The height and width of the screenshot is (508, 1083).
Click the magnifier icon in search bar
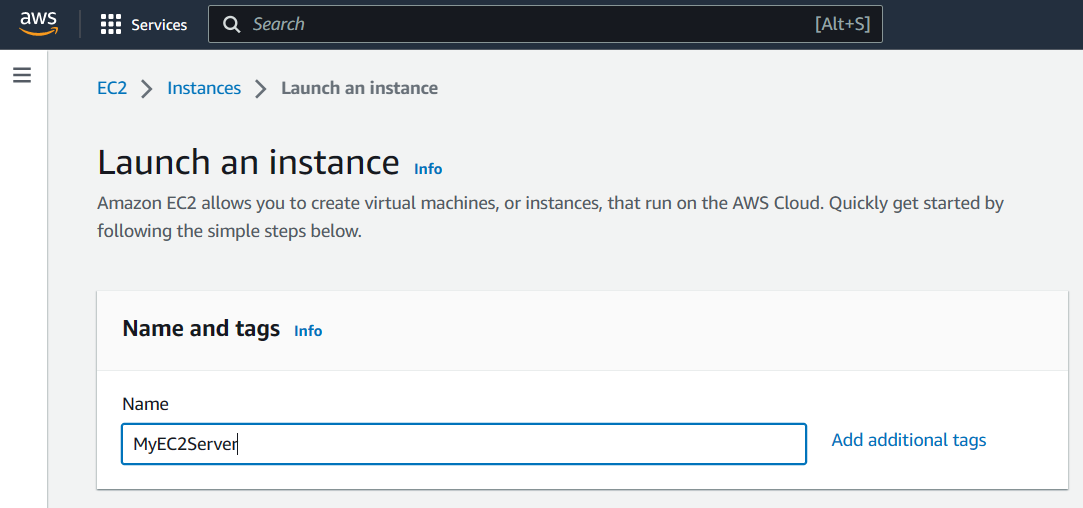(x=232, y=25)
